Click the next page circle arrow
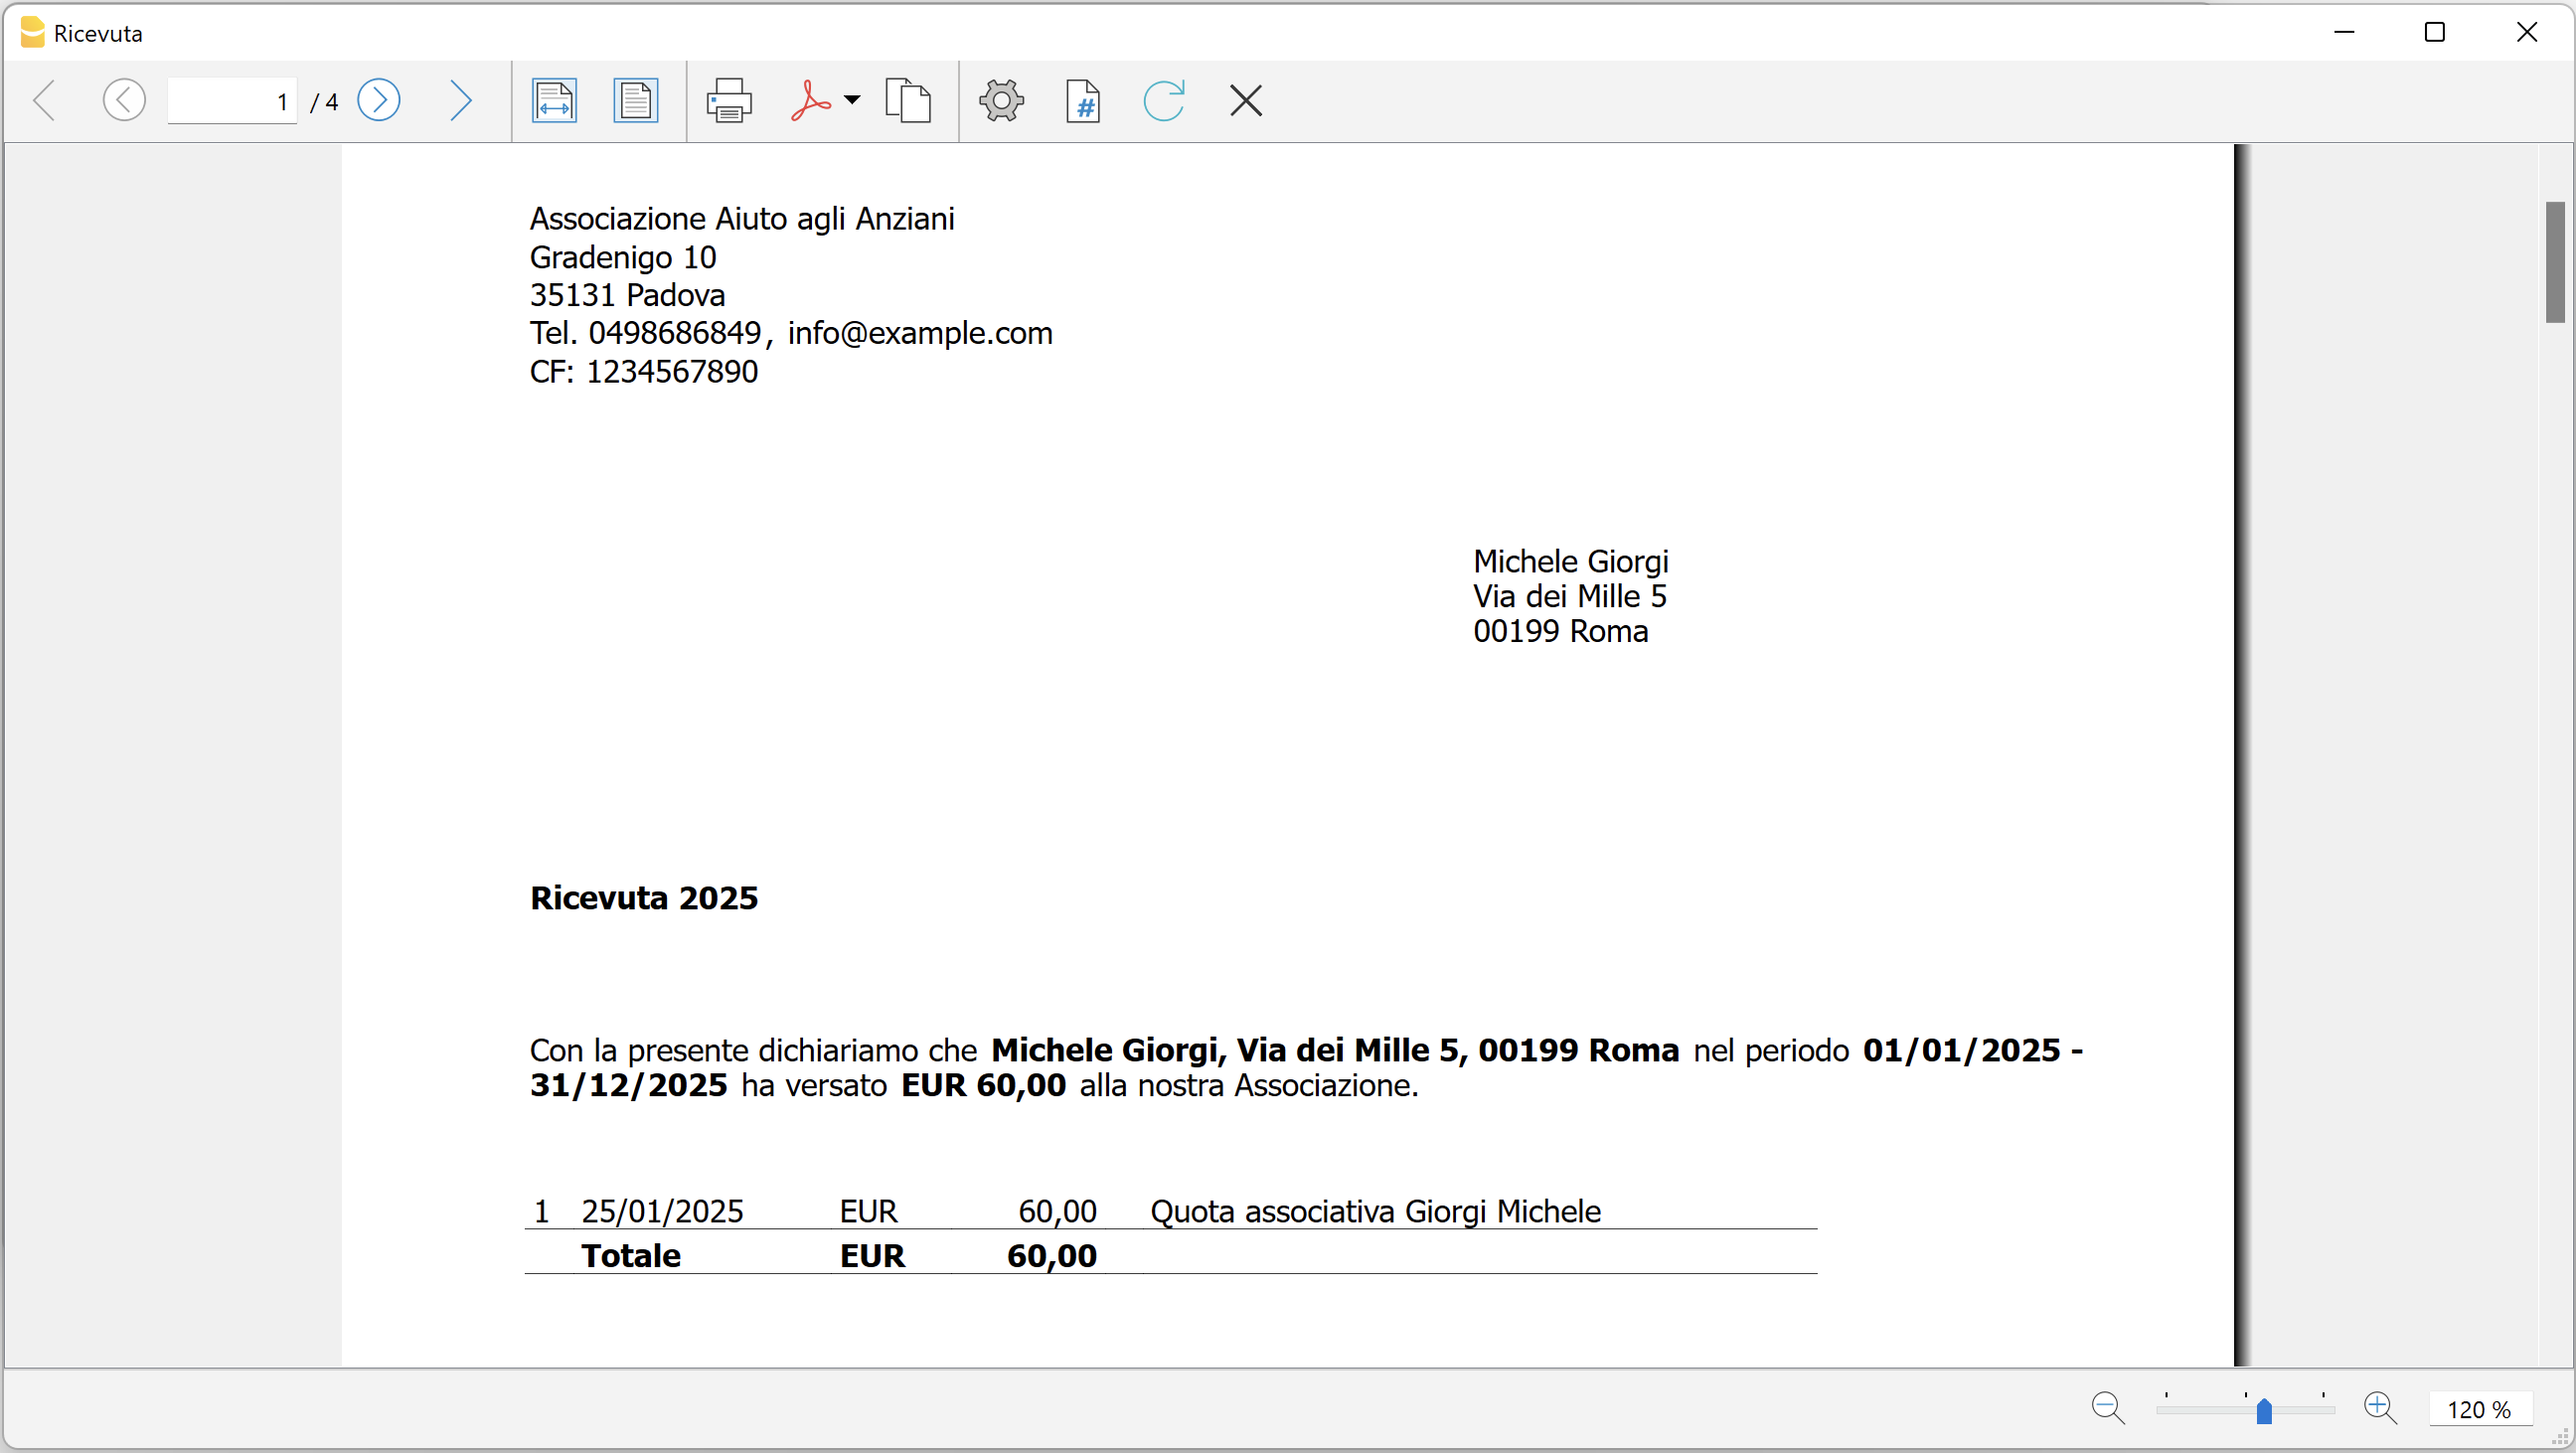 click(x=379, y=101)
